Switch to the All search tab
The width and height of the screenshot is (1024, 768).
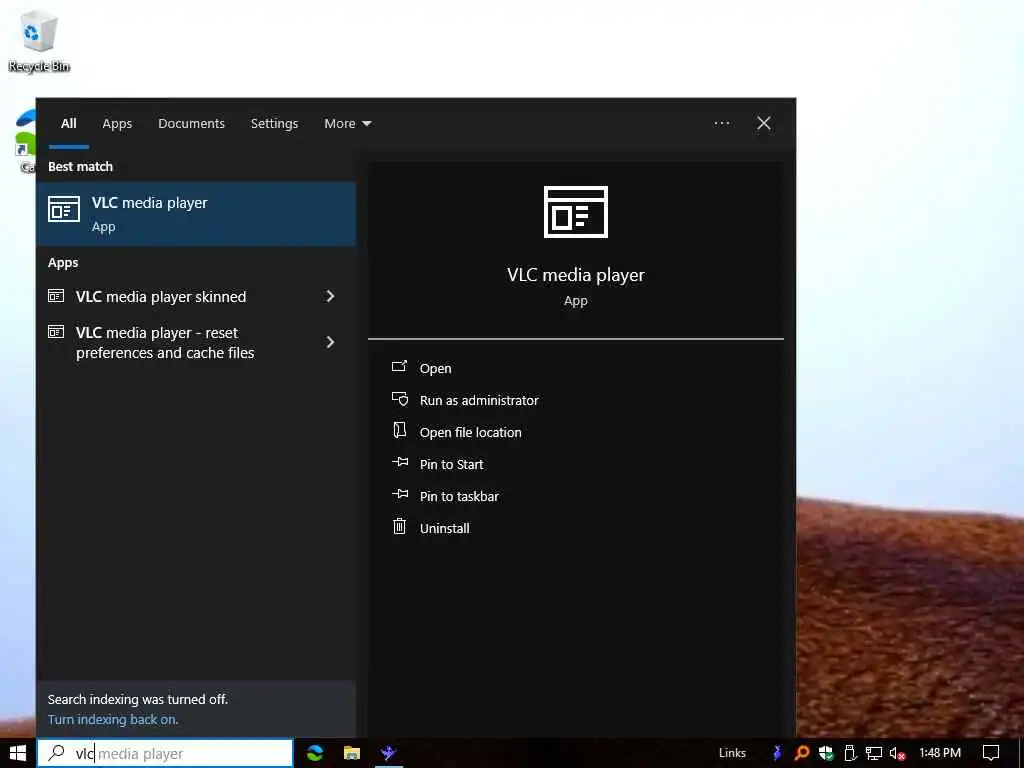[69, 123]
